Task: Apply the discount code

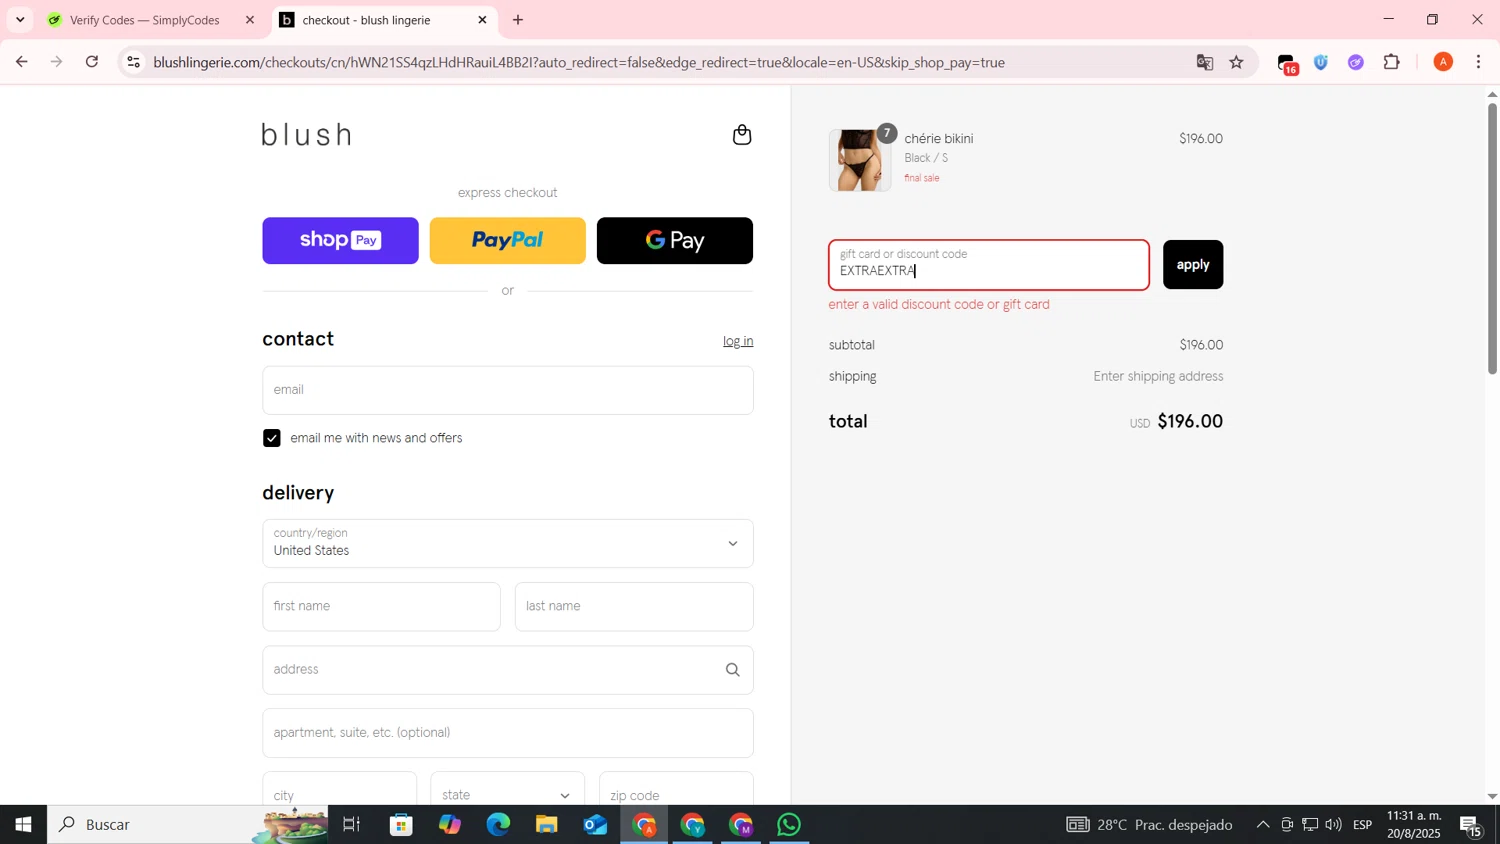Action: coord(1193,265)
